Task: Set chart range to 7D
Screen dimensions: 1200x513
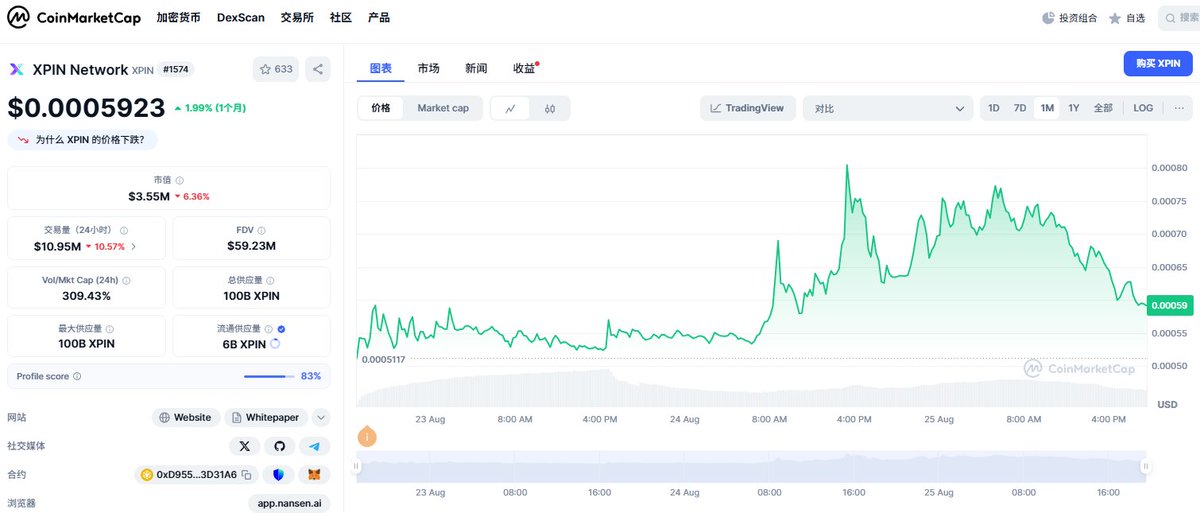Action: (x=1020, y=108)
